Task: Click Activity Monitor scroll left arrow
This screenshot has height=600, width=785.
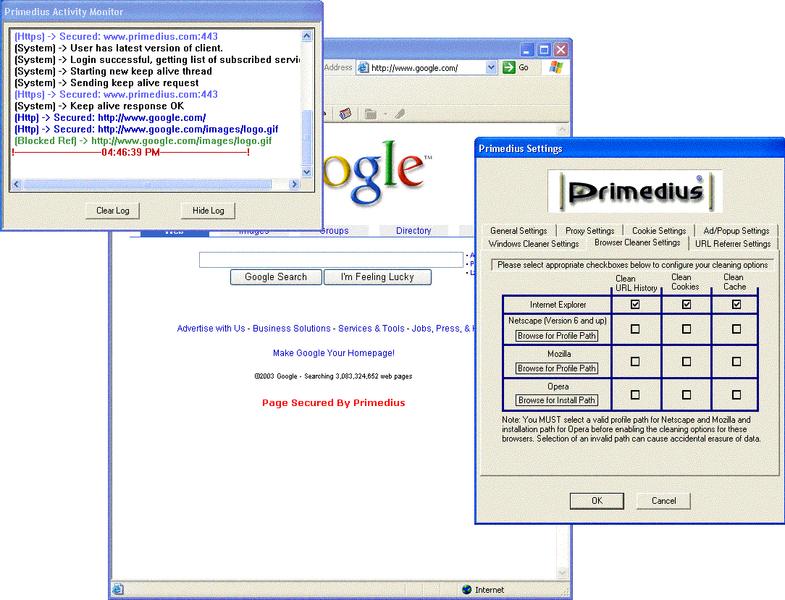Action: [x=17, y=184]
